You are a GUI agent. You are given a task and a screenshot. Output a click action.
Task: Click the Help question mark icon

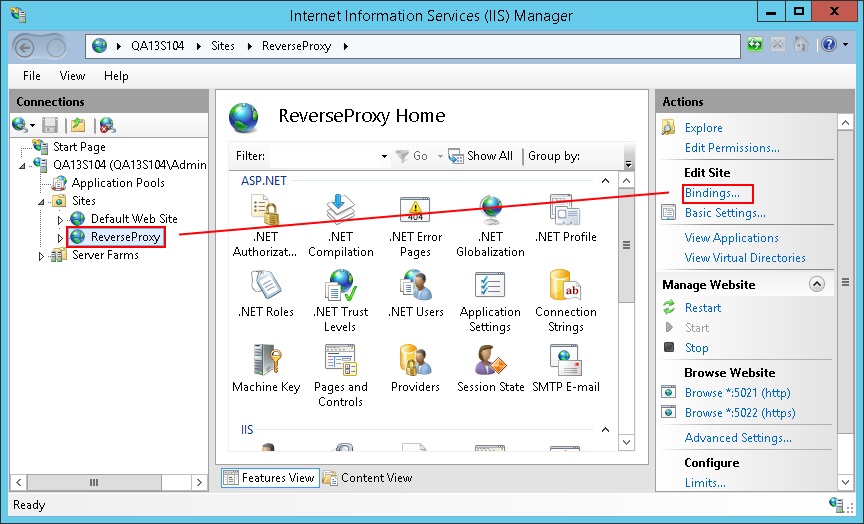click(829, 44)
